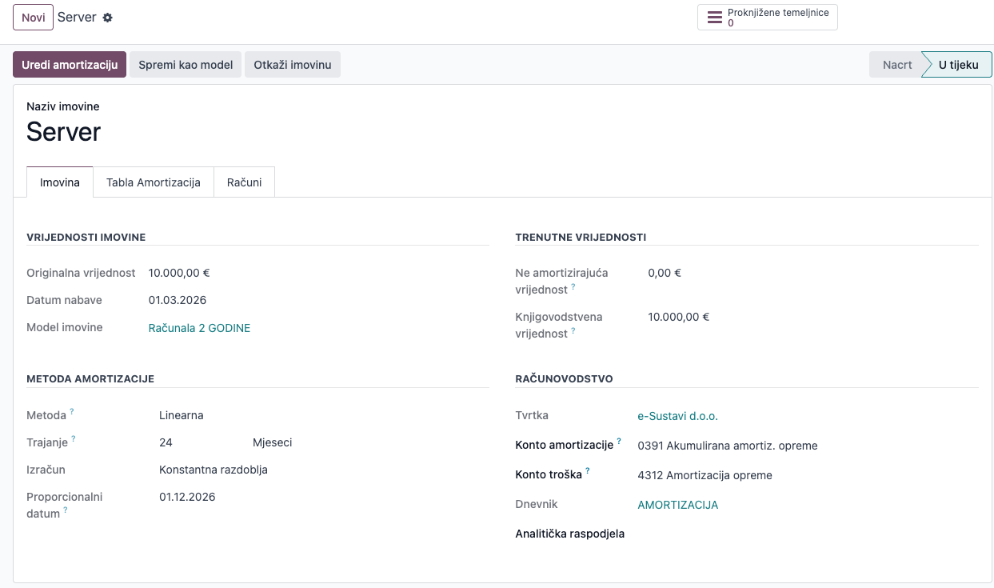This screenshot has width=994, height=588.
Task: Show help tooltip for Konto amortizacije
Action: pos(619,441)
